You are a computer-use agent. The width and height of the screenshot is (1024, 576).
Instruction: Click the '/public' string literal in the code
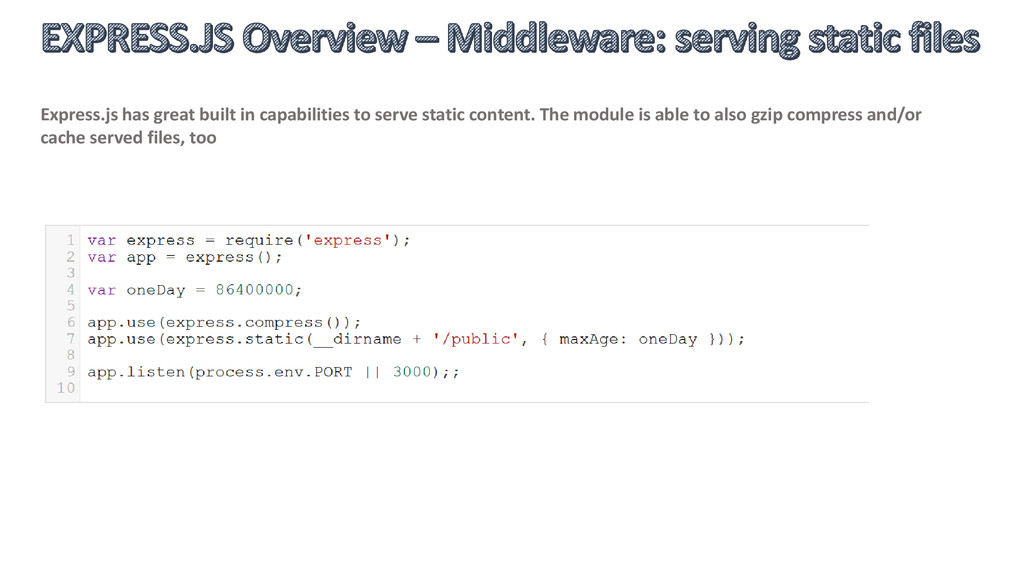[475, 339]
